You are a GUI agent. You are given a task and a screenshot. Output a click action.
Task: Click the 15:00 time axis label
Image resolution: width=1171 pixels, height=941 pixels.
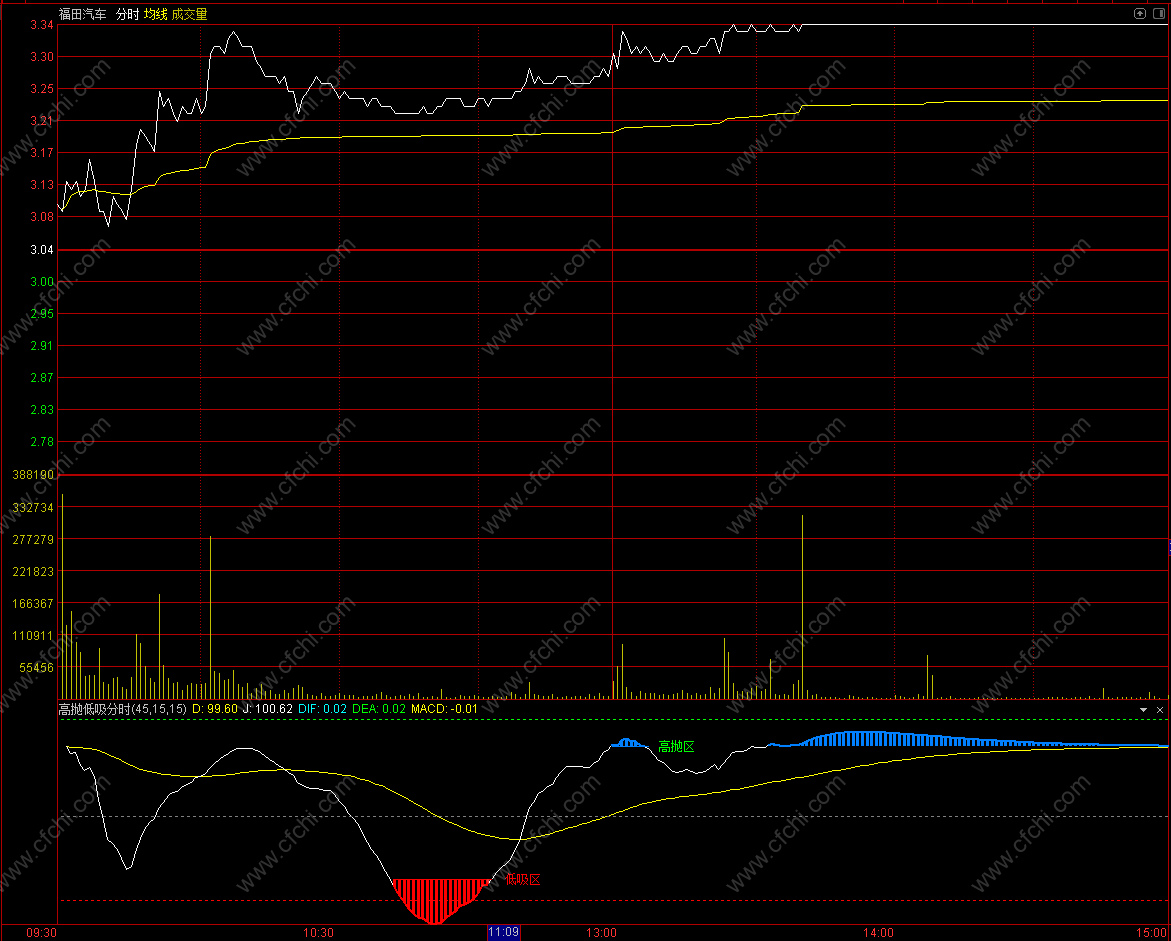coord(1154,933)
